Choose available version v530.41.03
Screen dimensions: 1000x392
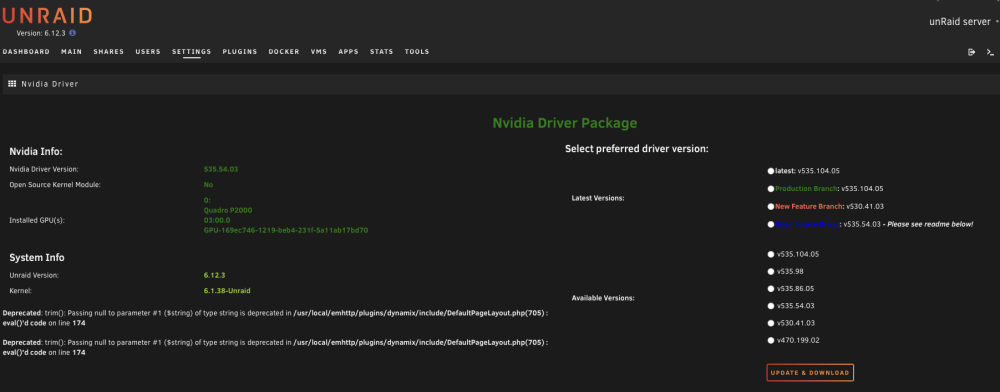point(771,323)
